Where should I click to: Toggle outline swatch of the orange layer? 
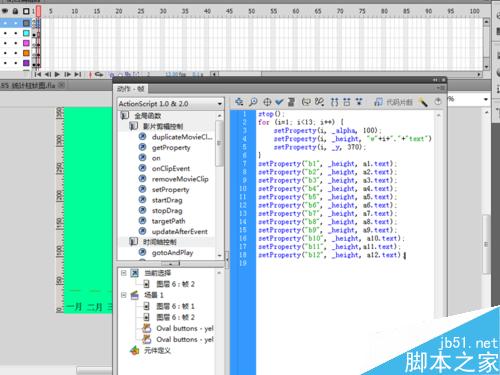point(26,53)
